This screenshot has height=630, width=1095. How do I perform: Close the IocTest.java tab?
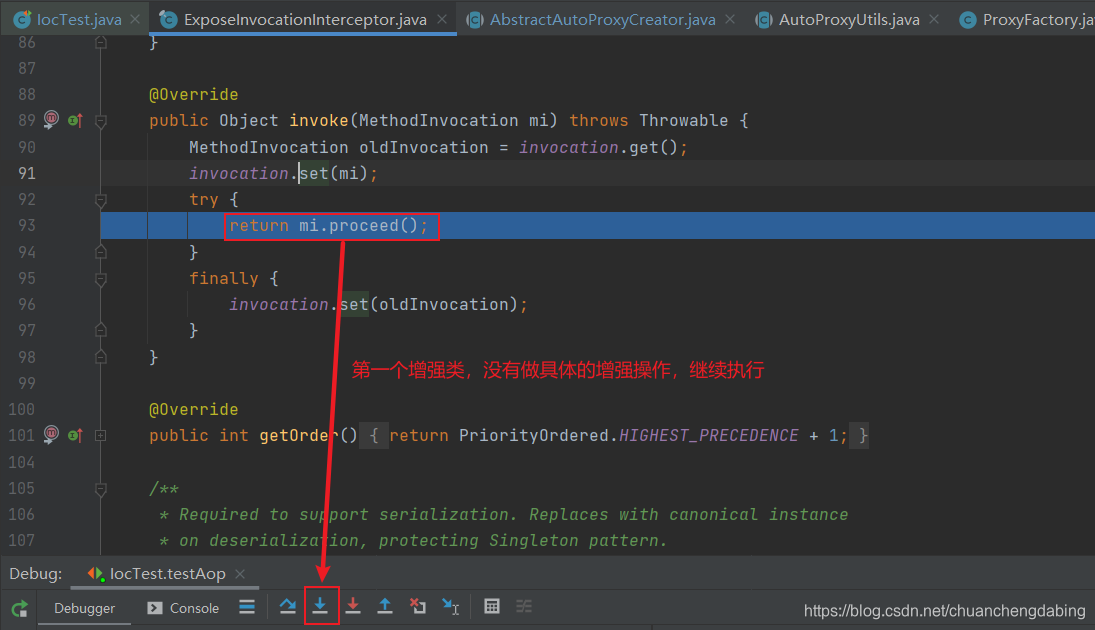(135, 20)
